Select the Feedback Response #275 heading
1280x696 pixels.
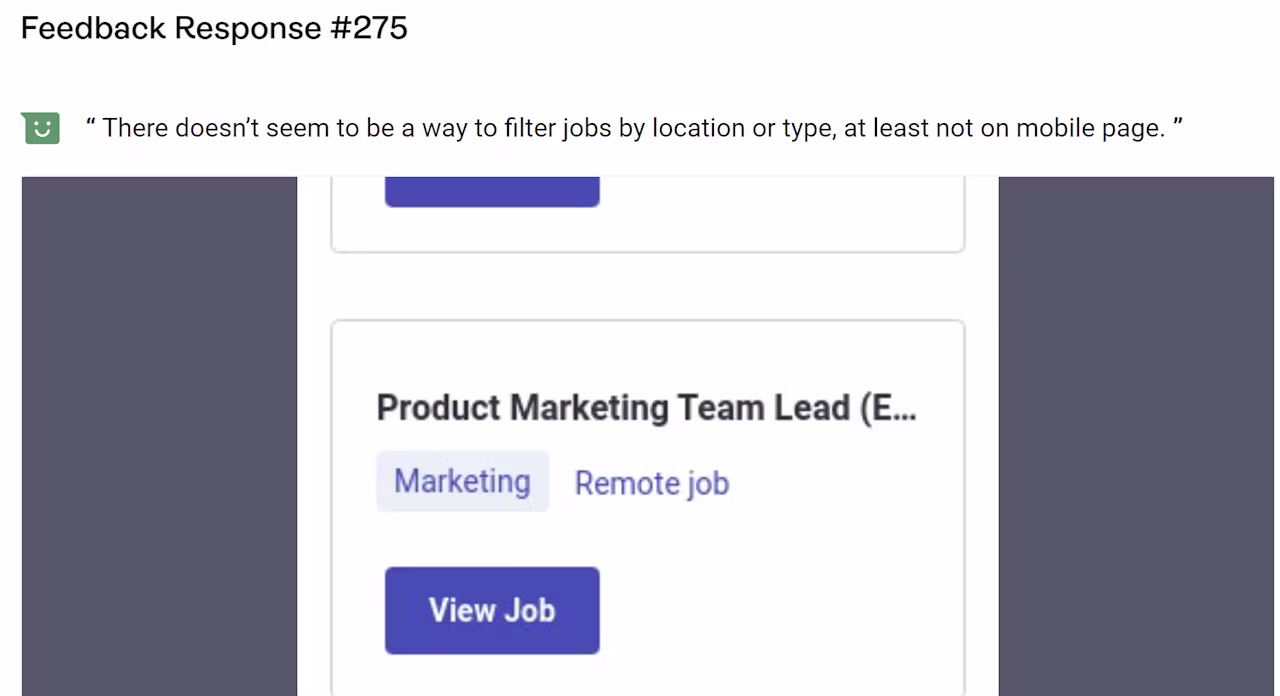coord(214,28)
